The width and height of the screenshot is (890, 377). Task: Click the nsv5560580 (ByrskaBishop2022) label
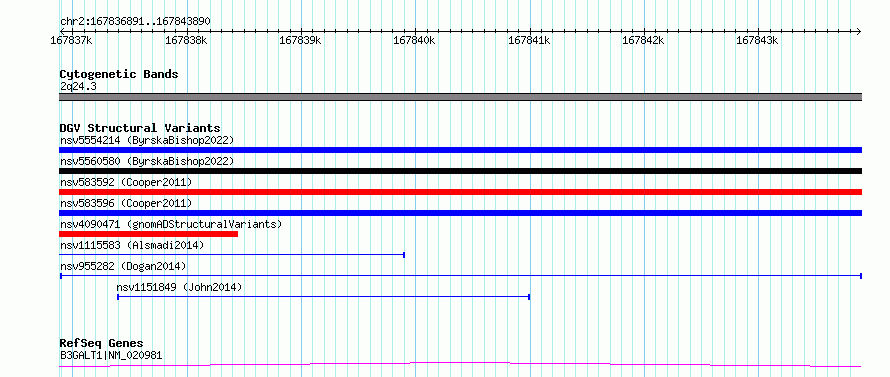pos(147,161)
